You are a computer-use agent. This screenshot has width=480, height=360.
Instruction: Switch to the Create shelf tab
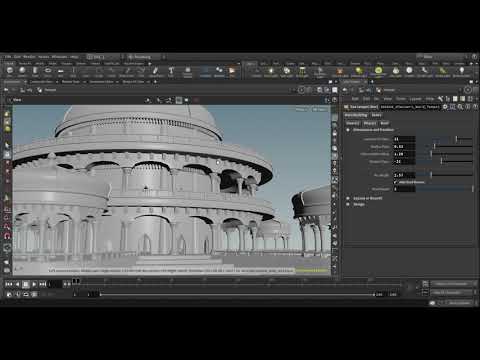tap(9, 63)
